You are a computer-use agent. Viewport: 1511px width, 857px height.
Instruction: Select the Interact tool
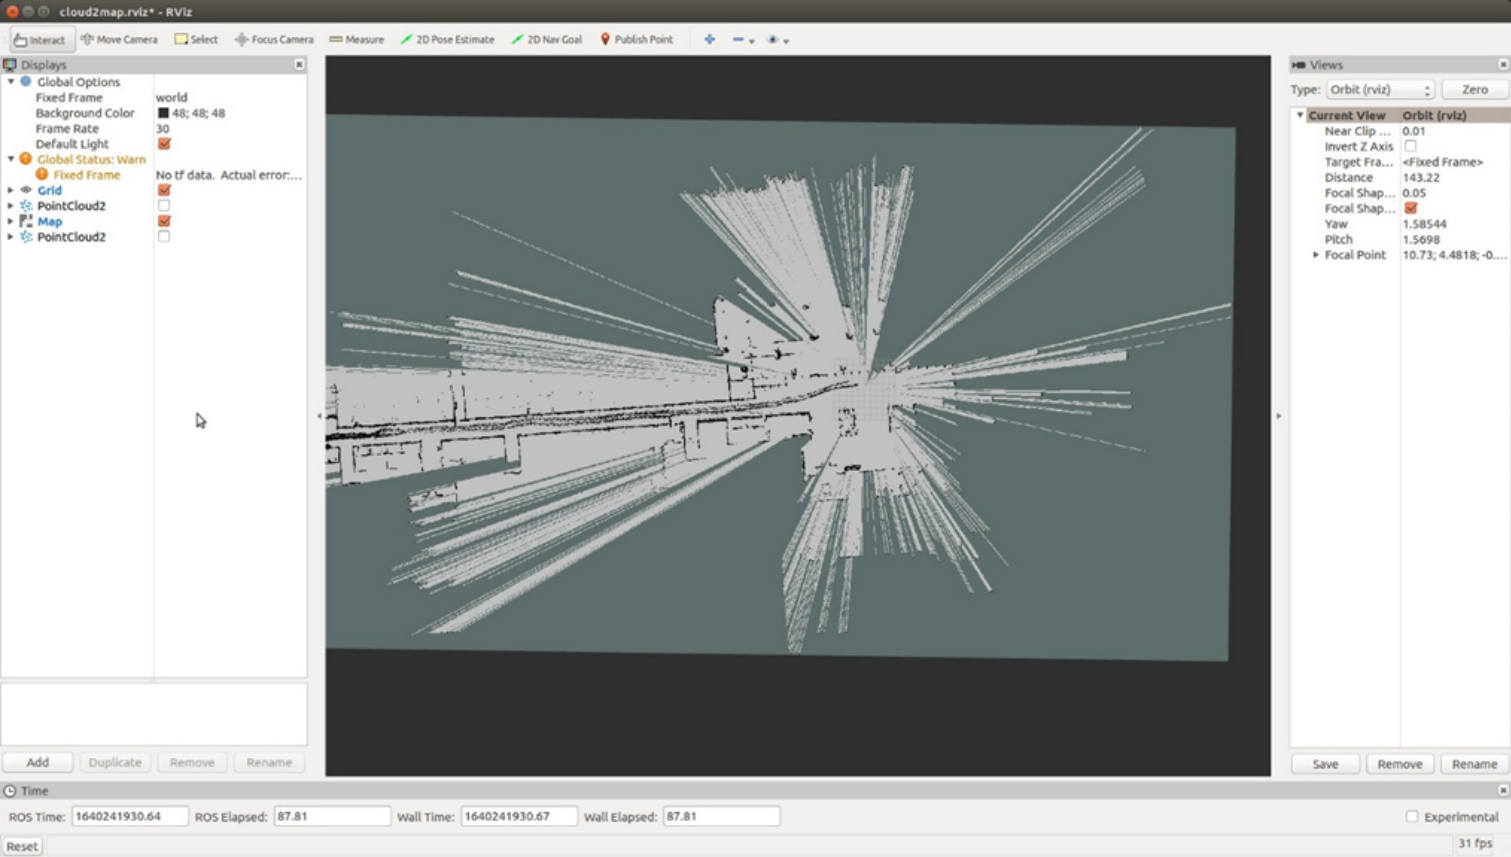click(40, 40)
